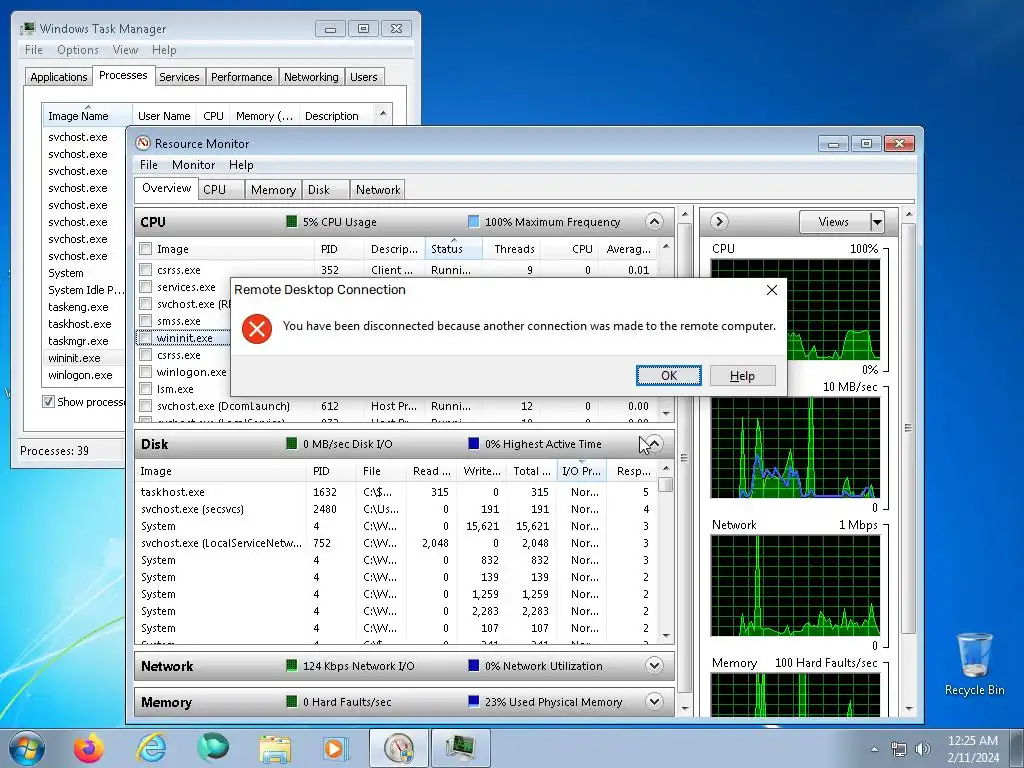Tick the svchost.exe (RP row checkbox
Image resolution: width=1024 pixels, height=768 pixels.
click(x=146, y=304)
